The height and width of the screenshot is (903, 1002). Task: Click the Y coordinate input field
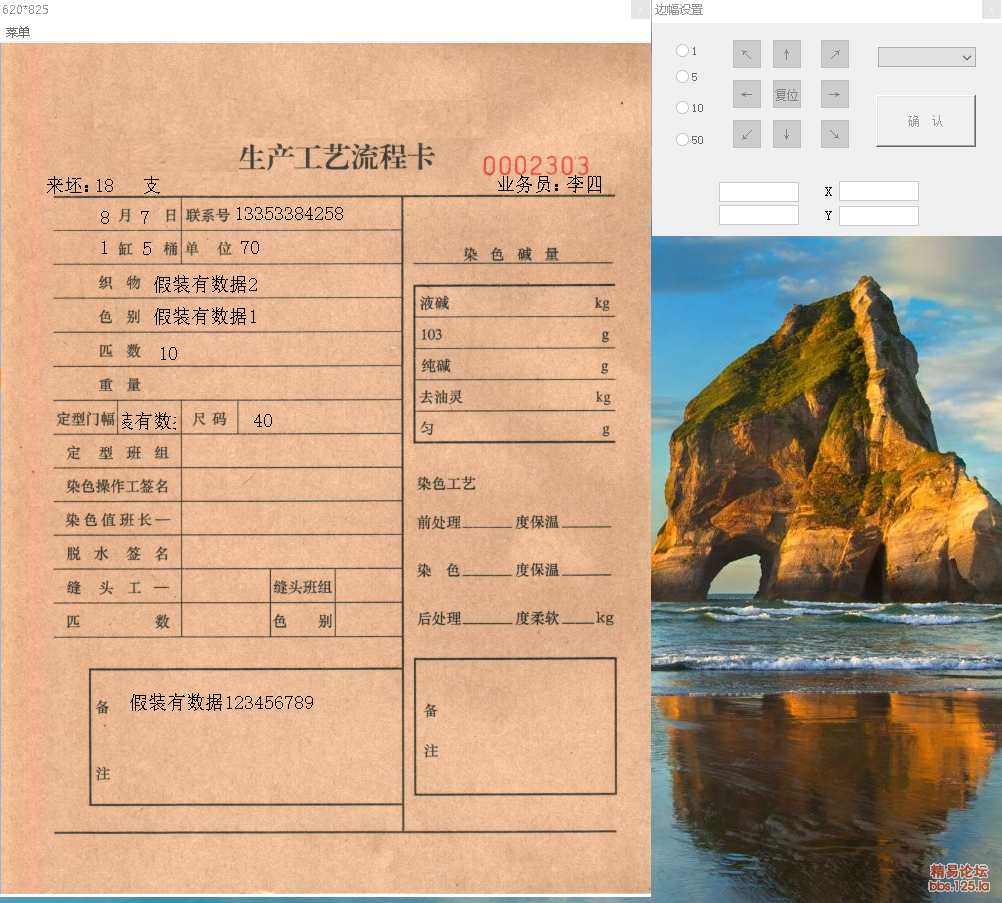[878, 215]
